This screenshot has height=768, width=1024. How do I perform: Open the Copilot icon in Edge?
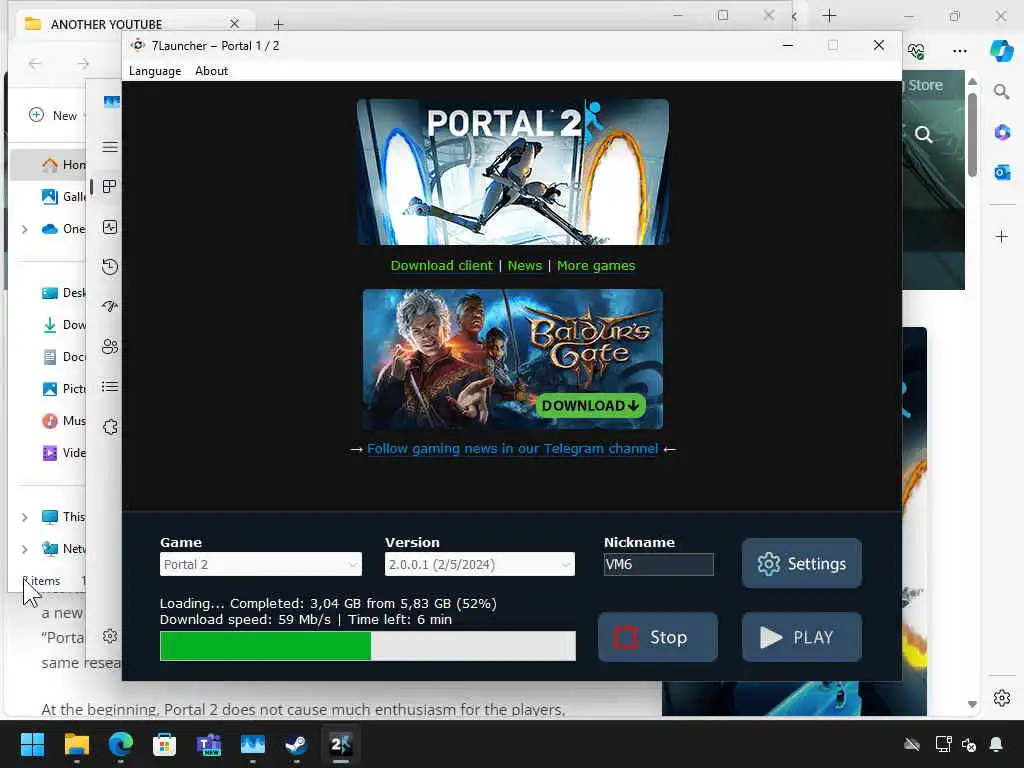[x=1001, y=50]
